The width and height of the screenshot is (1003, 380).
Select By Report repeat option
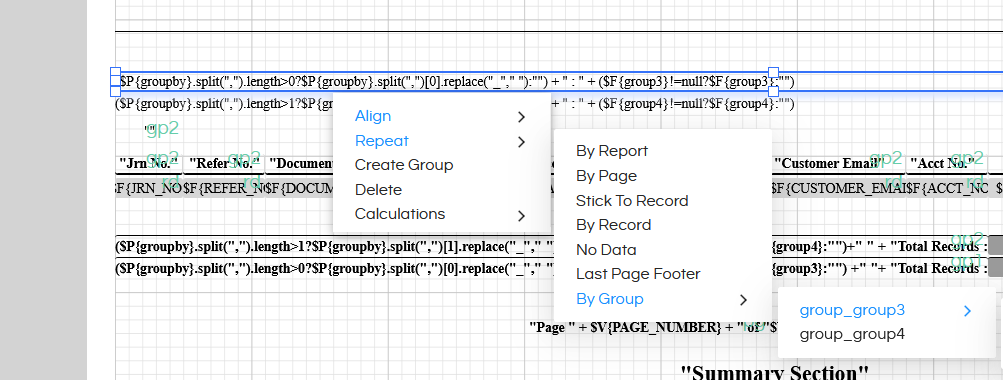(612, 151)
